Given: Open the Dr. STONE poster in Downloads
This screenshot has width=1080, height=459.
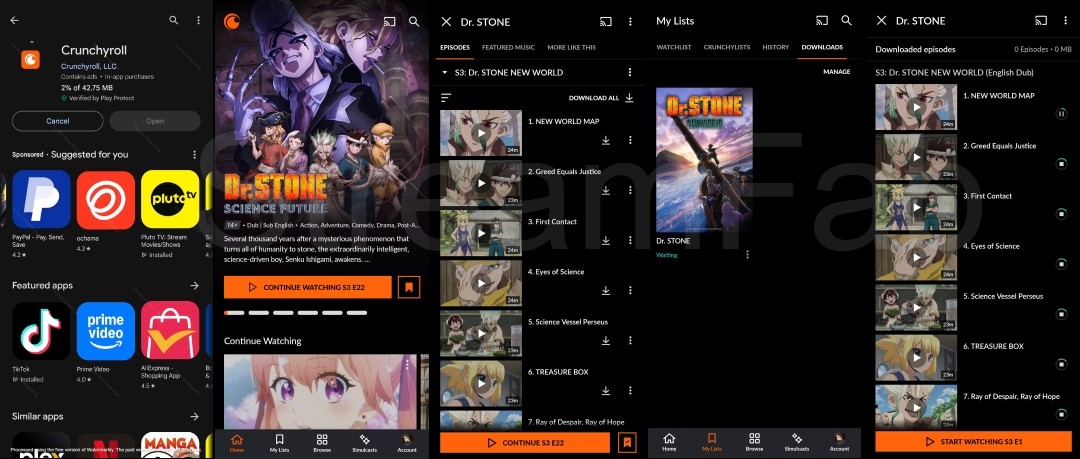Looking at the screenshot, I should [704, 160].
